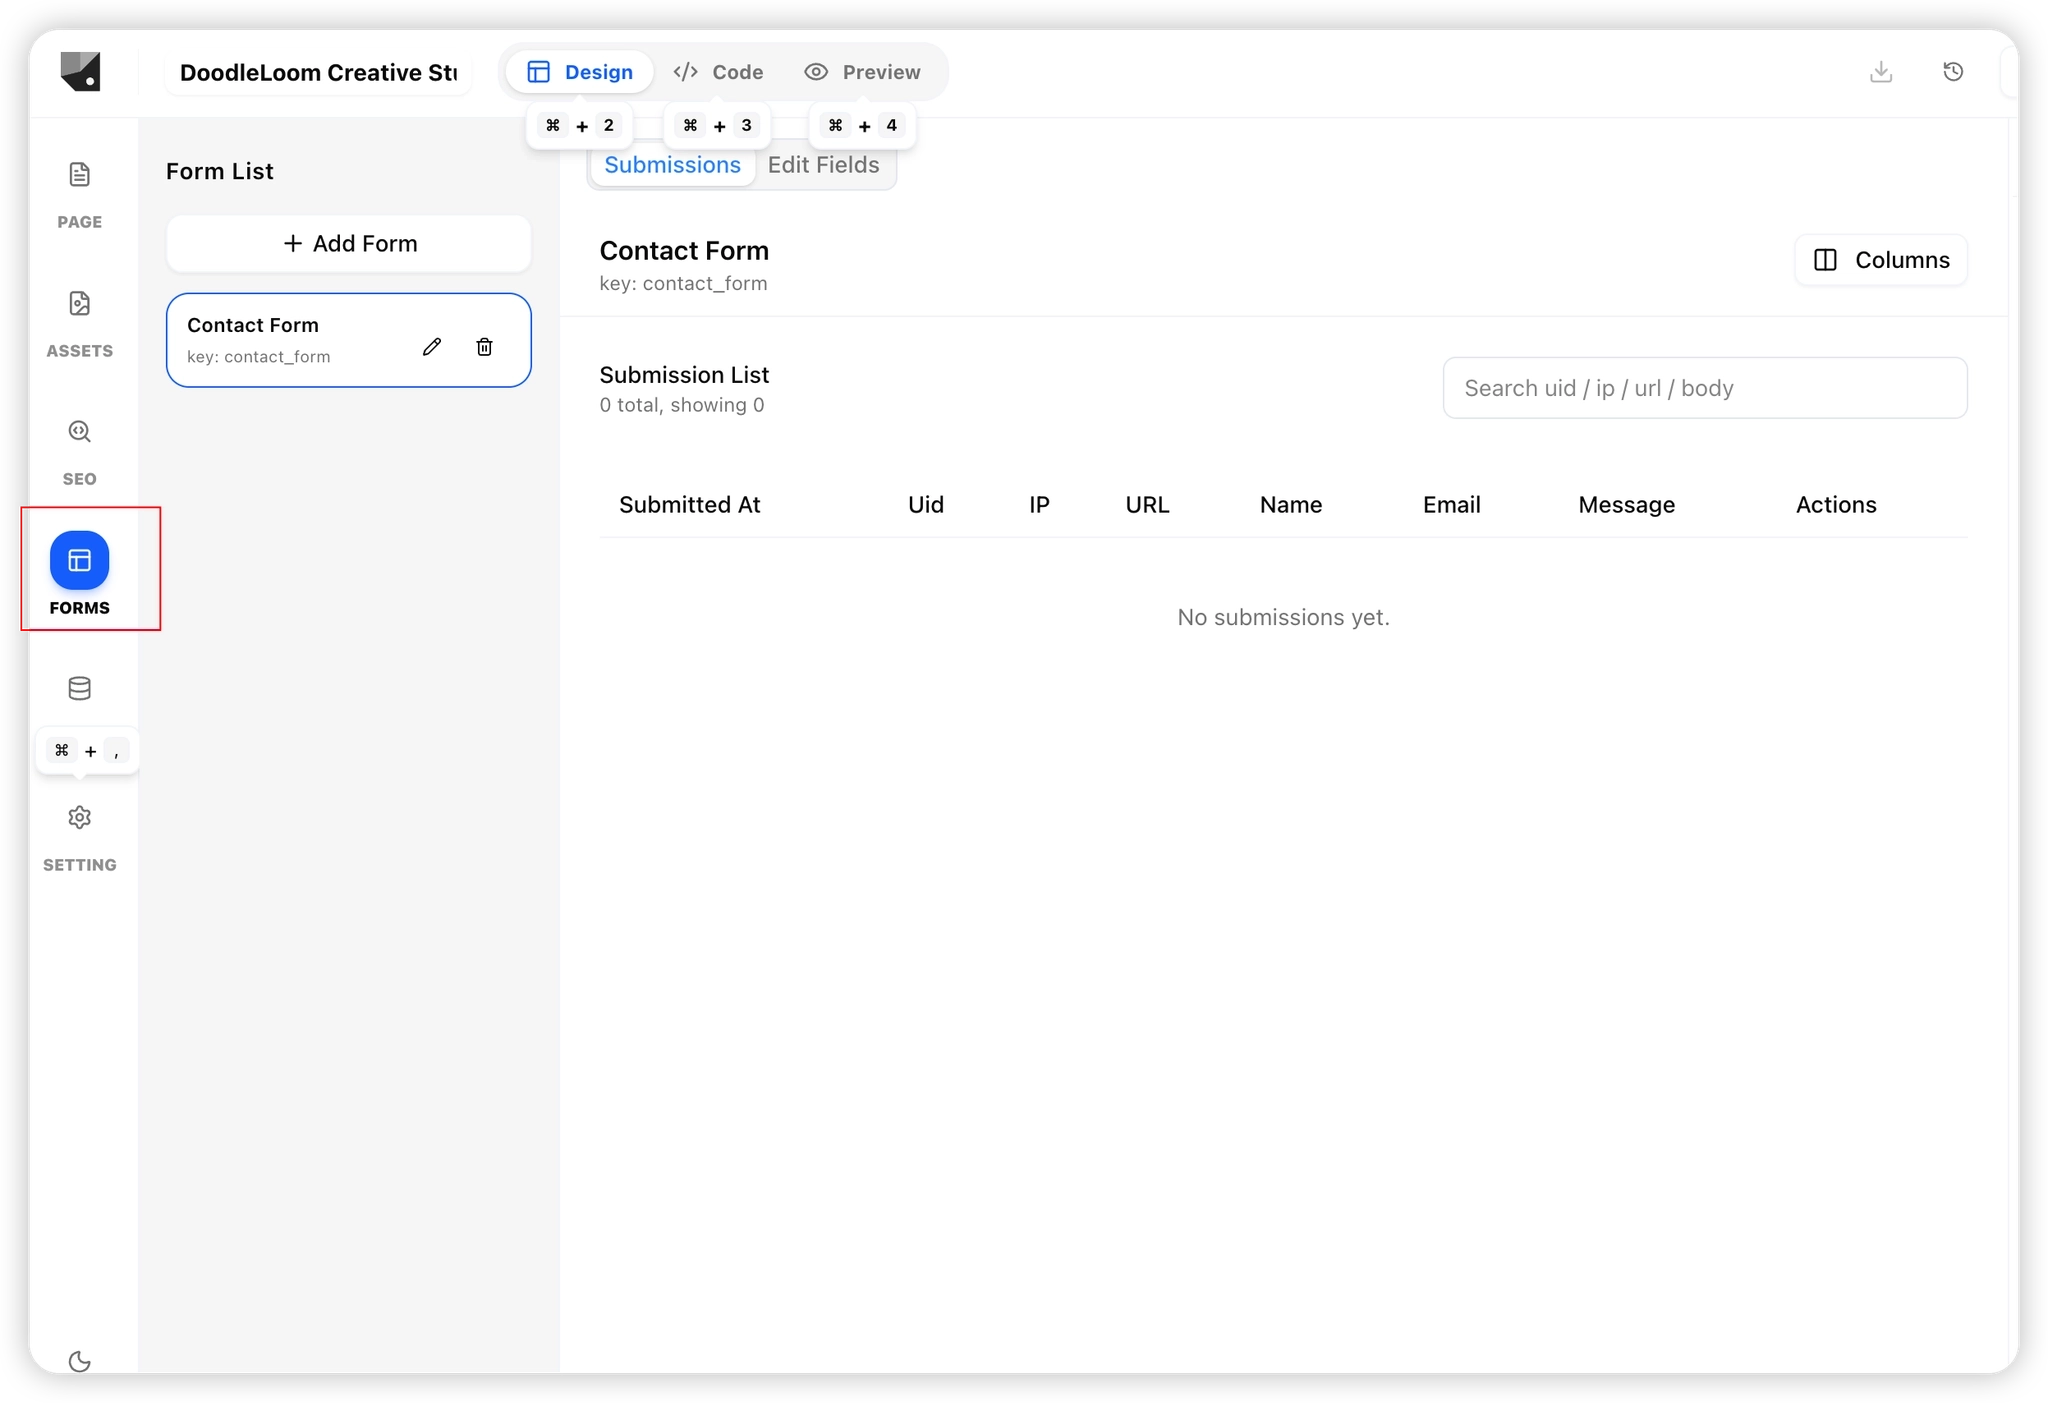Open the Setting gear icon
The width and height of the screenshot is (2048, 1403).
[x=79, y=818]
